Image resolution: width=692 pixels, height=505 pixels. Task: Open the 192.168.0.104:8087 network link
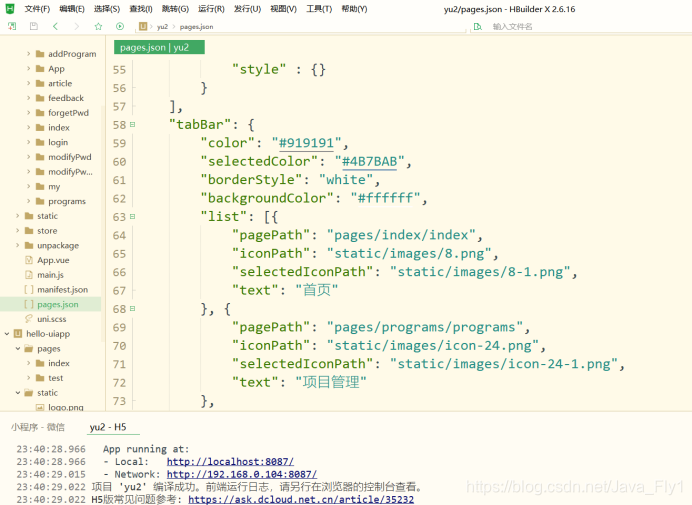coord(242,474)
